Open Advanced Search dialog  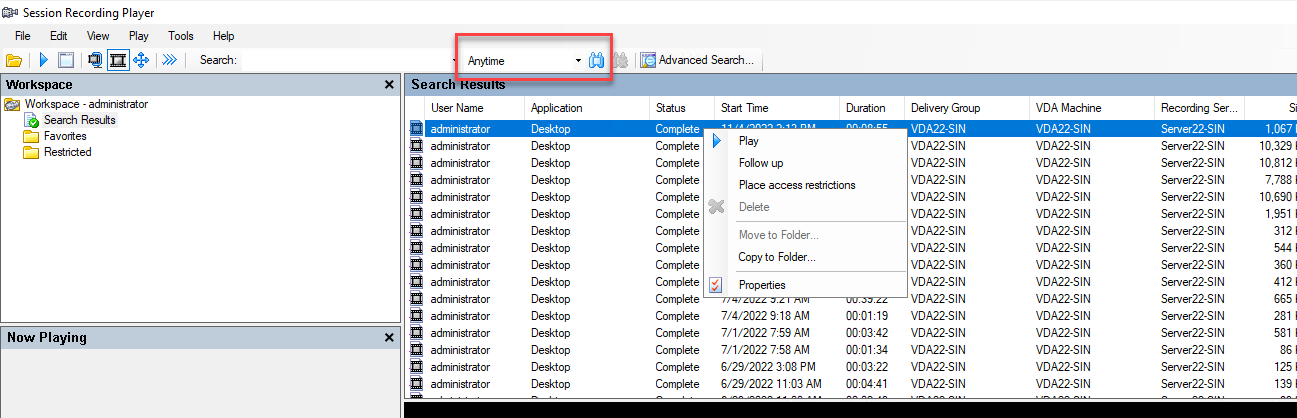698,60
